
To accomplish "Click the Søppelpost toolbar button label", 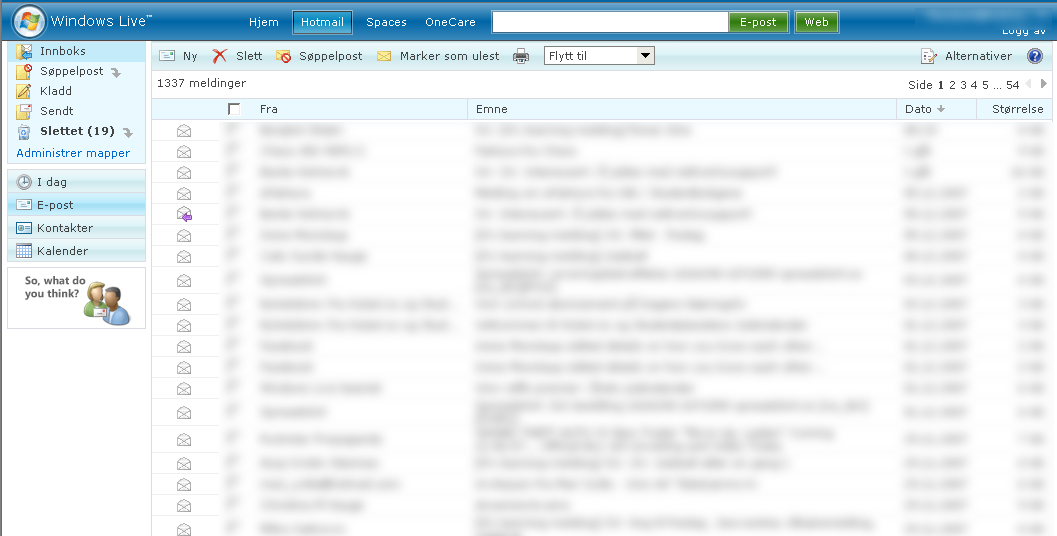I will tap(330, 57).
